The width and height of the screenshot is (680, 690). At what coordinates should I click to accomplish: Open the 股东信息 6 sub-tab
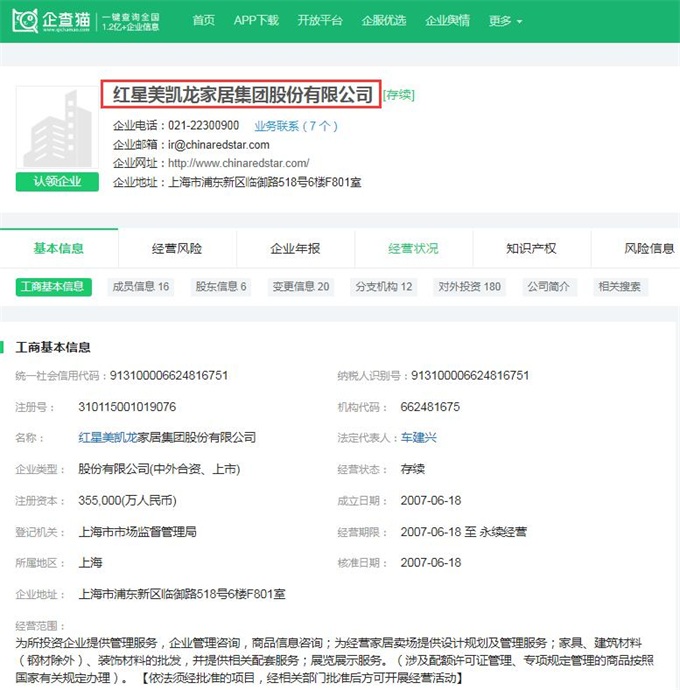[221, 287]
